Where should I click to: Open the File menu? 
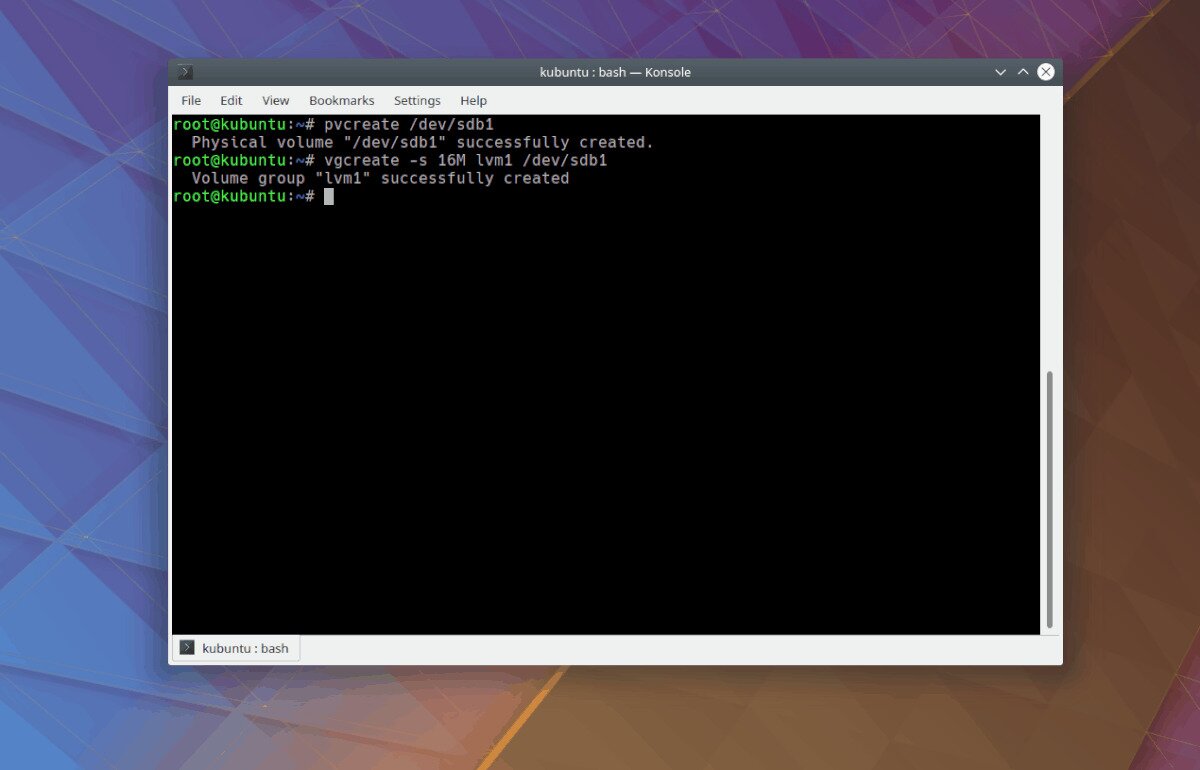click(190, 100)
